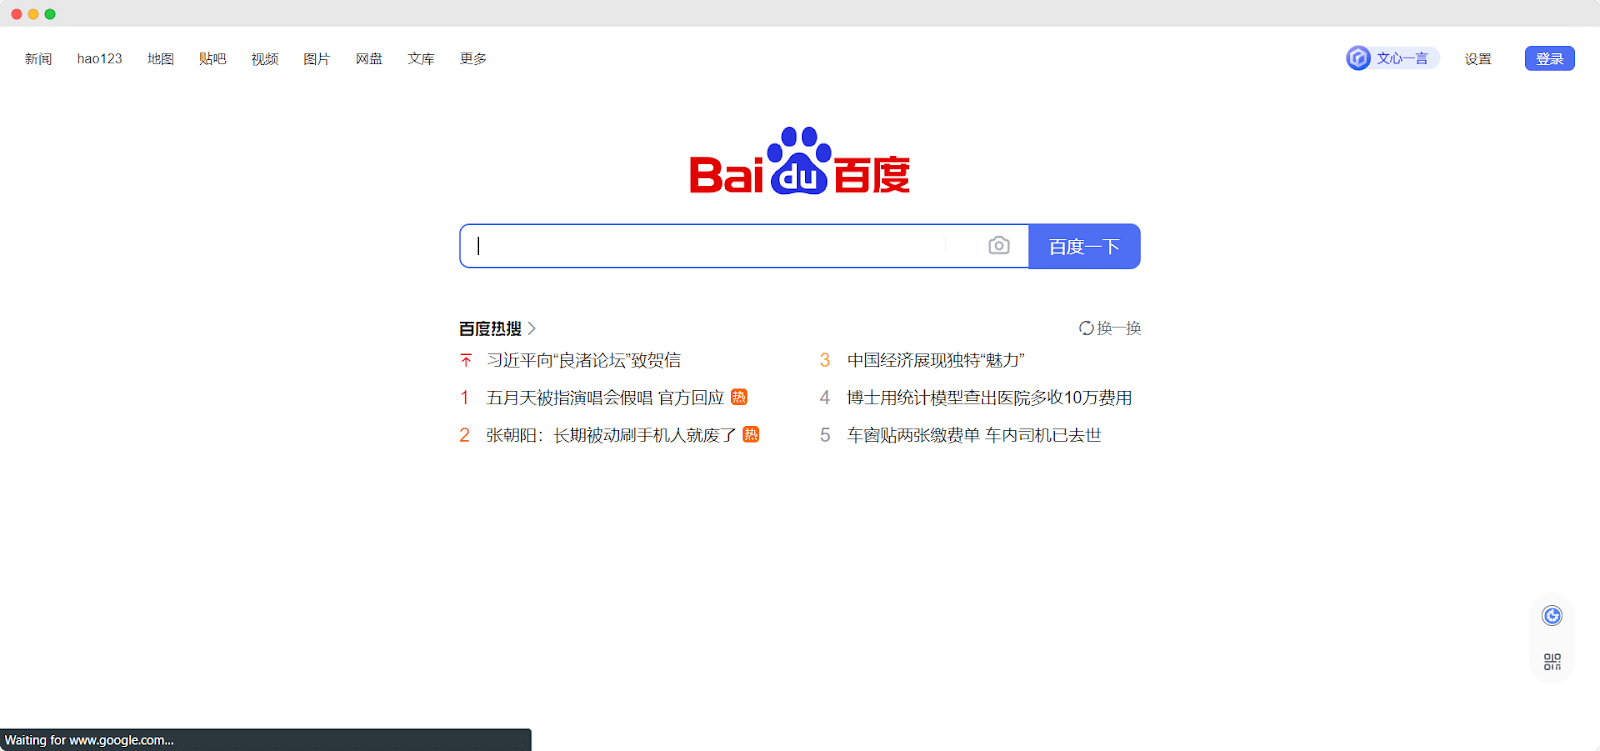
Task: Open headline 博士用统计模型查出医院多收10万费用
Action: click(989, 397)
